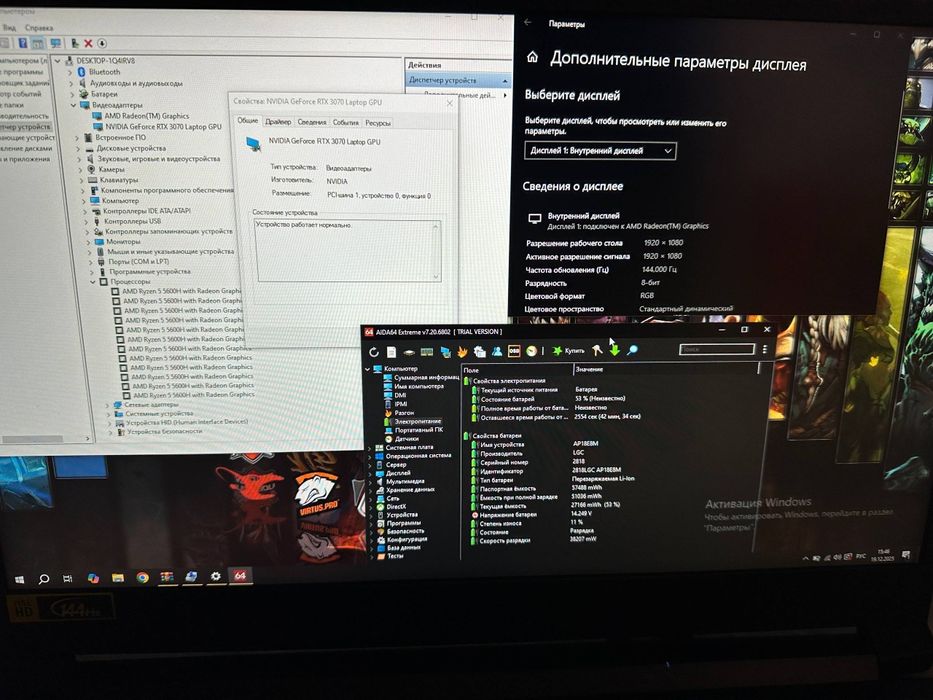Select the Общие tab

(x=248, y=120)
